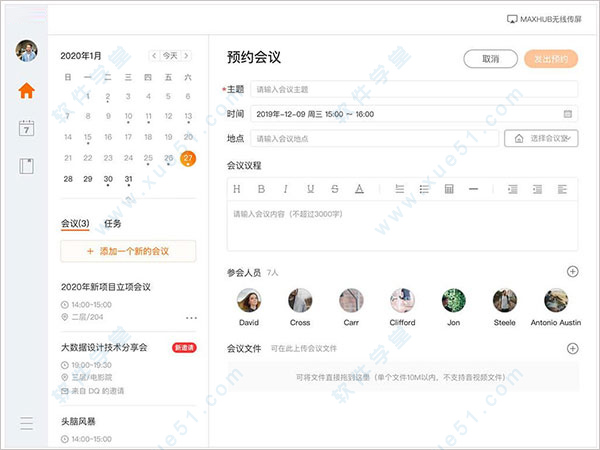The image size is (600, 450).
Task: Open the calendar icon in sidebar
Action: (26, 128)
